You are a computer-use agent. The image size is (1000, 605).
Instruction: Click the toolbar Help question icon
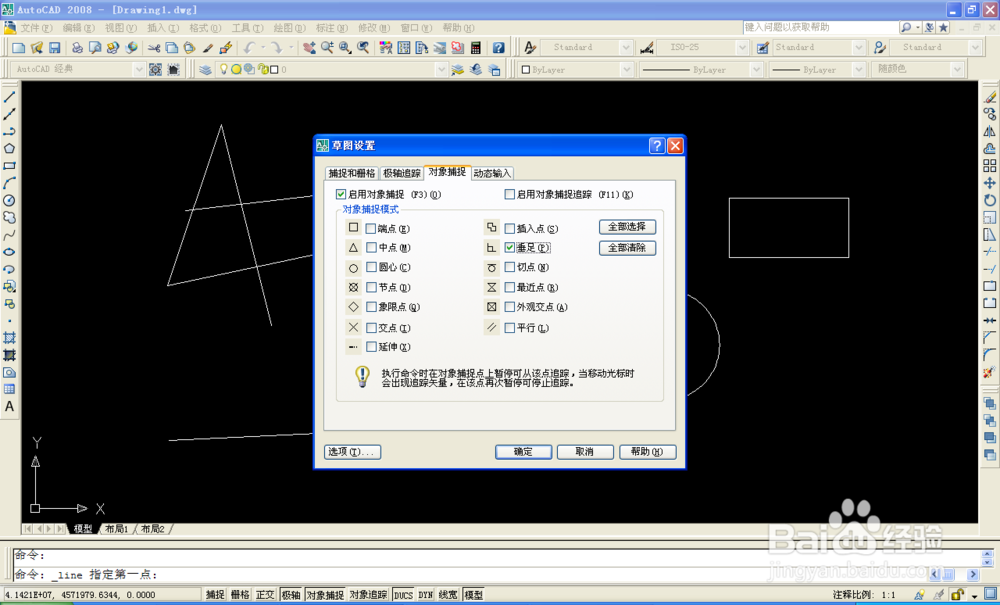click(499, 48)
